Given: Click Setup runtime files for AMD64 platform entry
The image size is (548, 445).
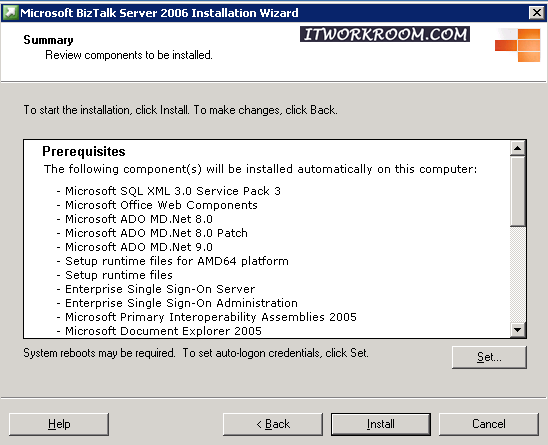Looking at the screenshot, I should [x=177, y=261].
